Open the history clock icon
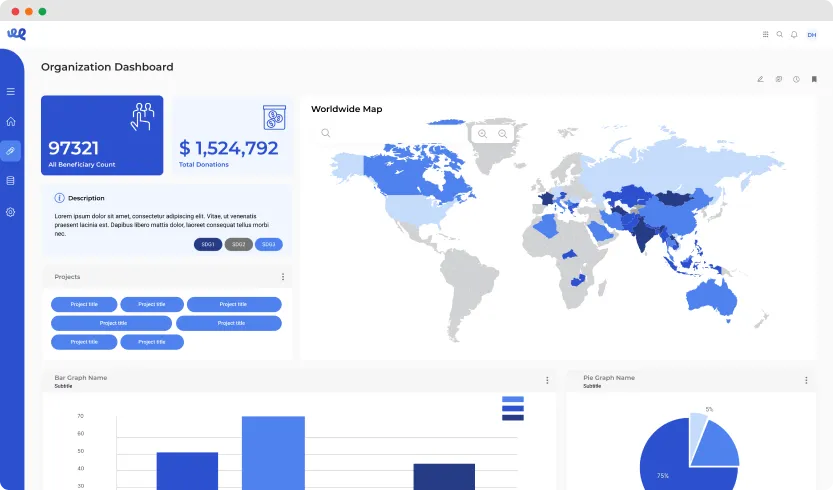 796,79
